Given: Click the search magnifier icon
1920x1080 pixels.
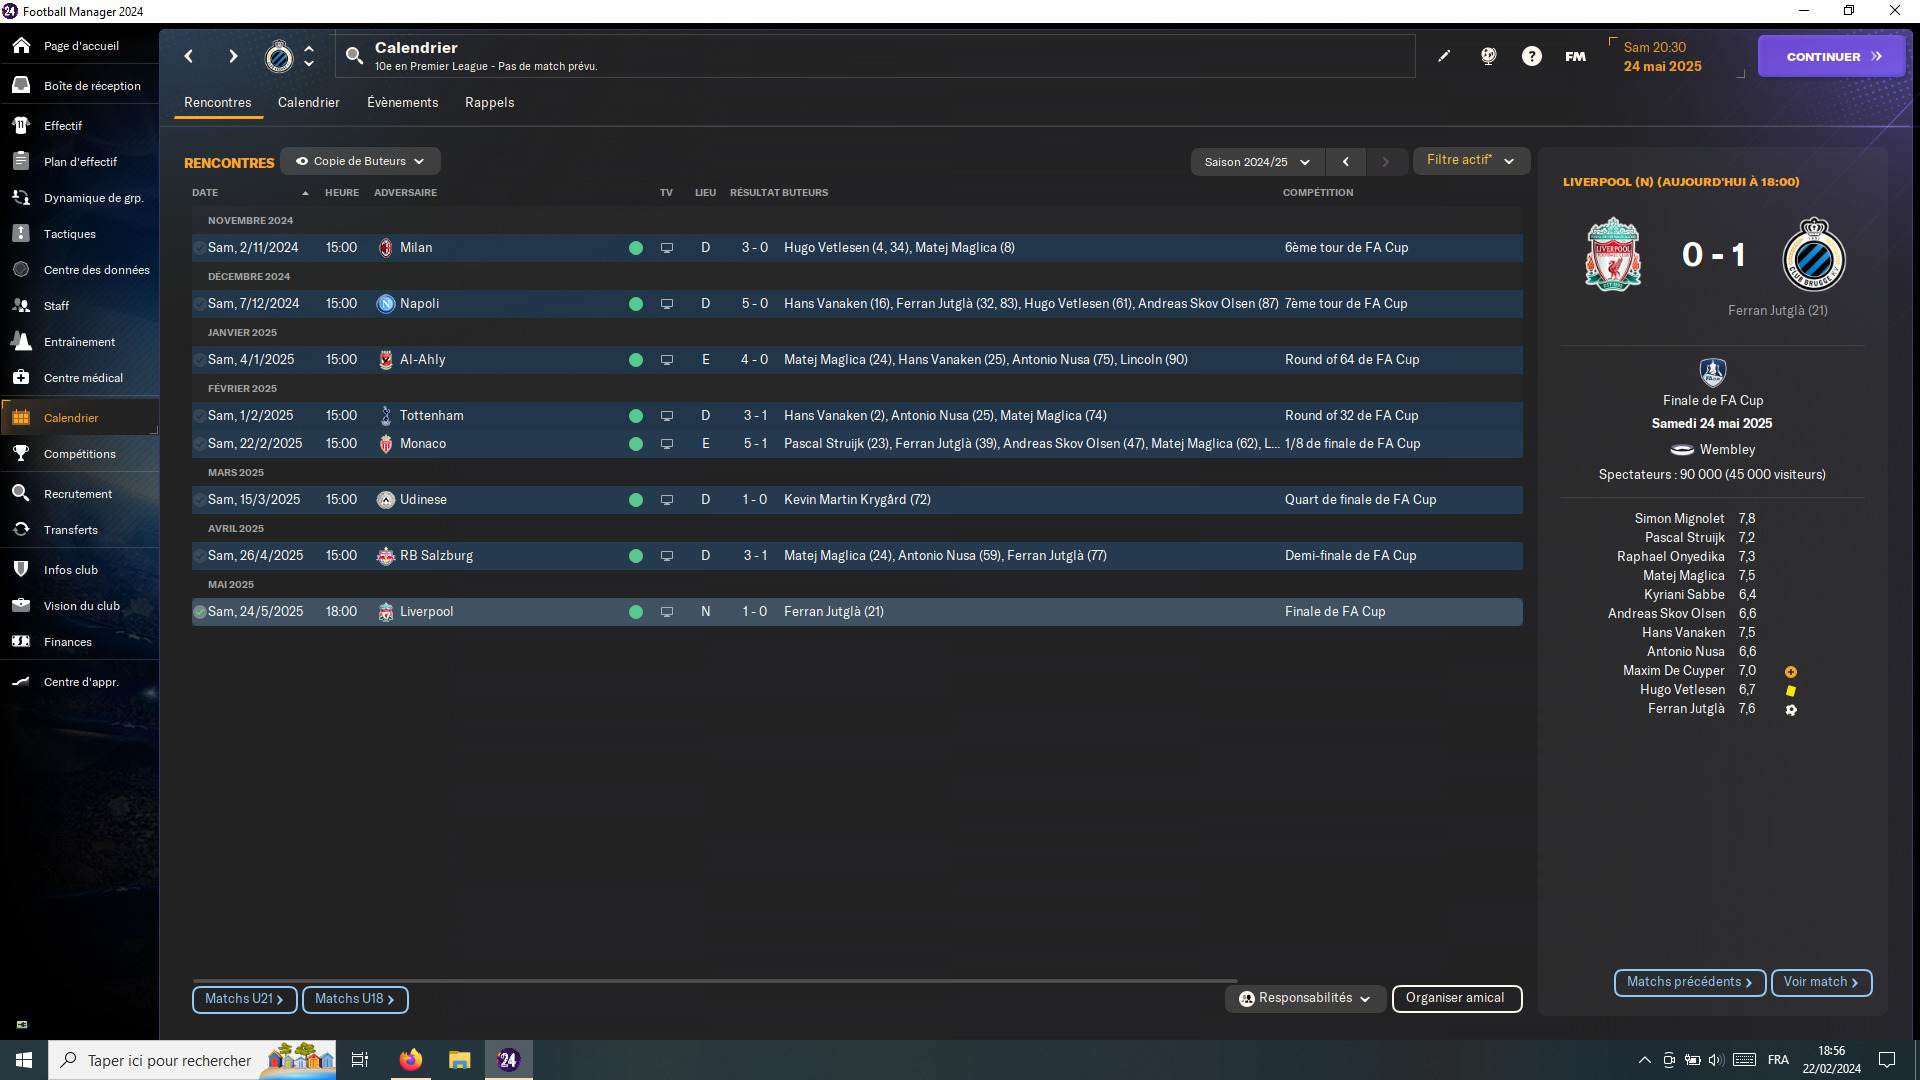Looking at the screenshot, I should (354, 57).
